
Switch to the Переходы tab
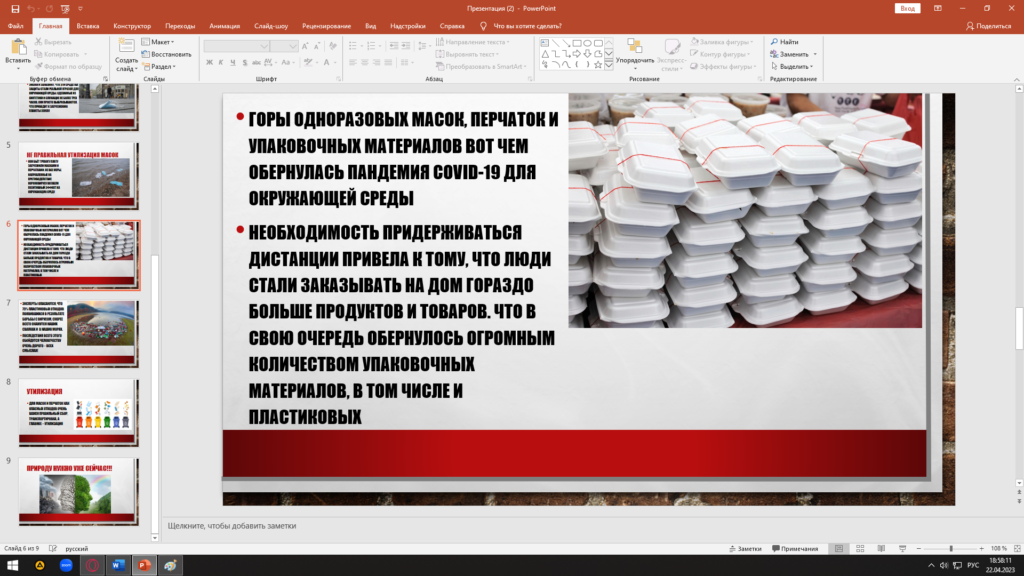click(180, 26)
